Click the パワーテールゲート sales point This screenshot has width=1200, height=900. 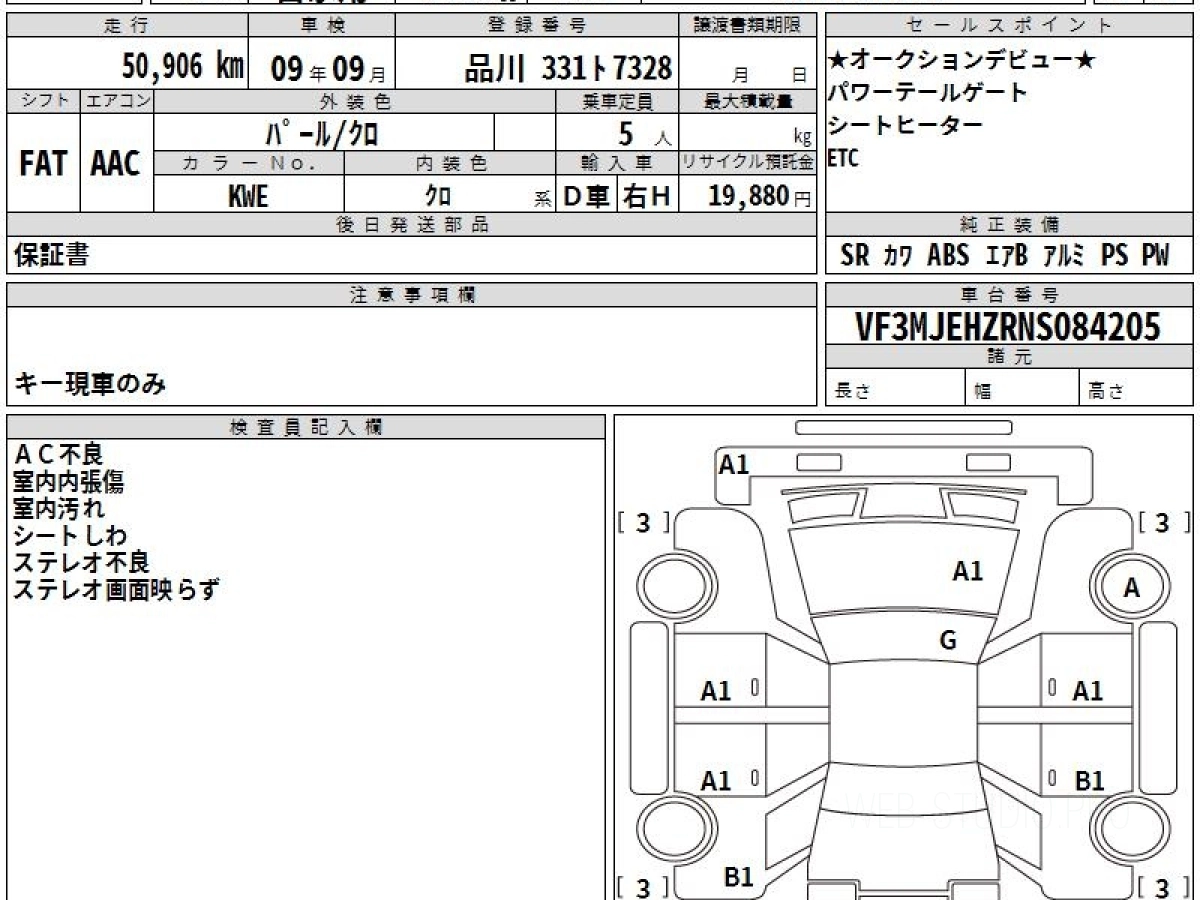927,93
